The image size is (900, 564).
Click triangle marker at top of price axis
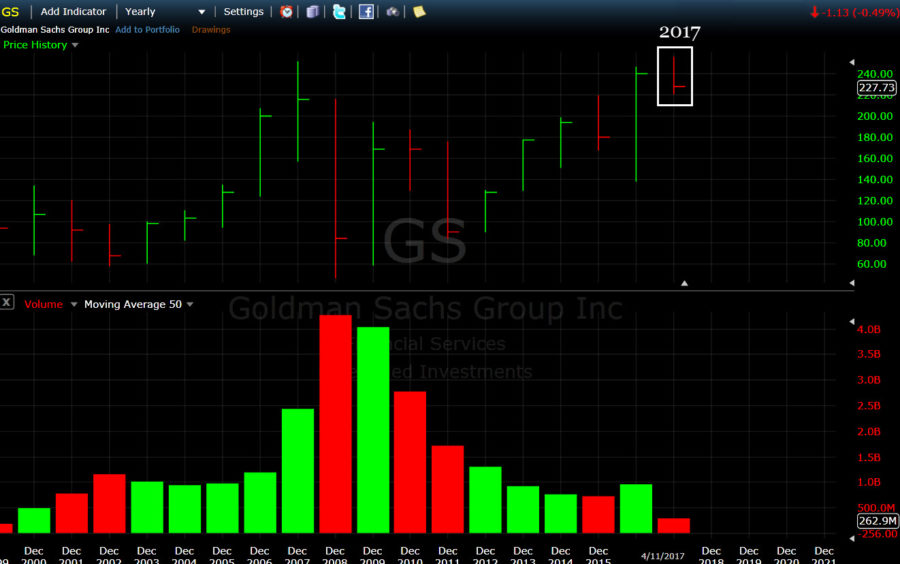(x=852, y=62)
